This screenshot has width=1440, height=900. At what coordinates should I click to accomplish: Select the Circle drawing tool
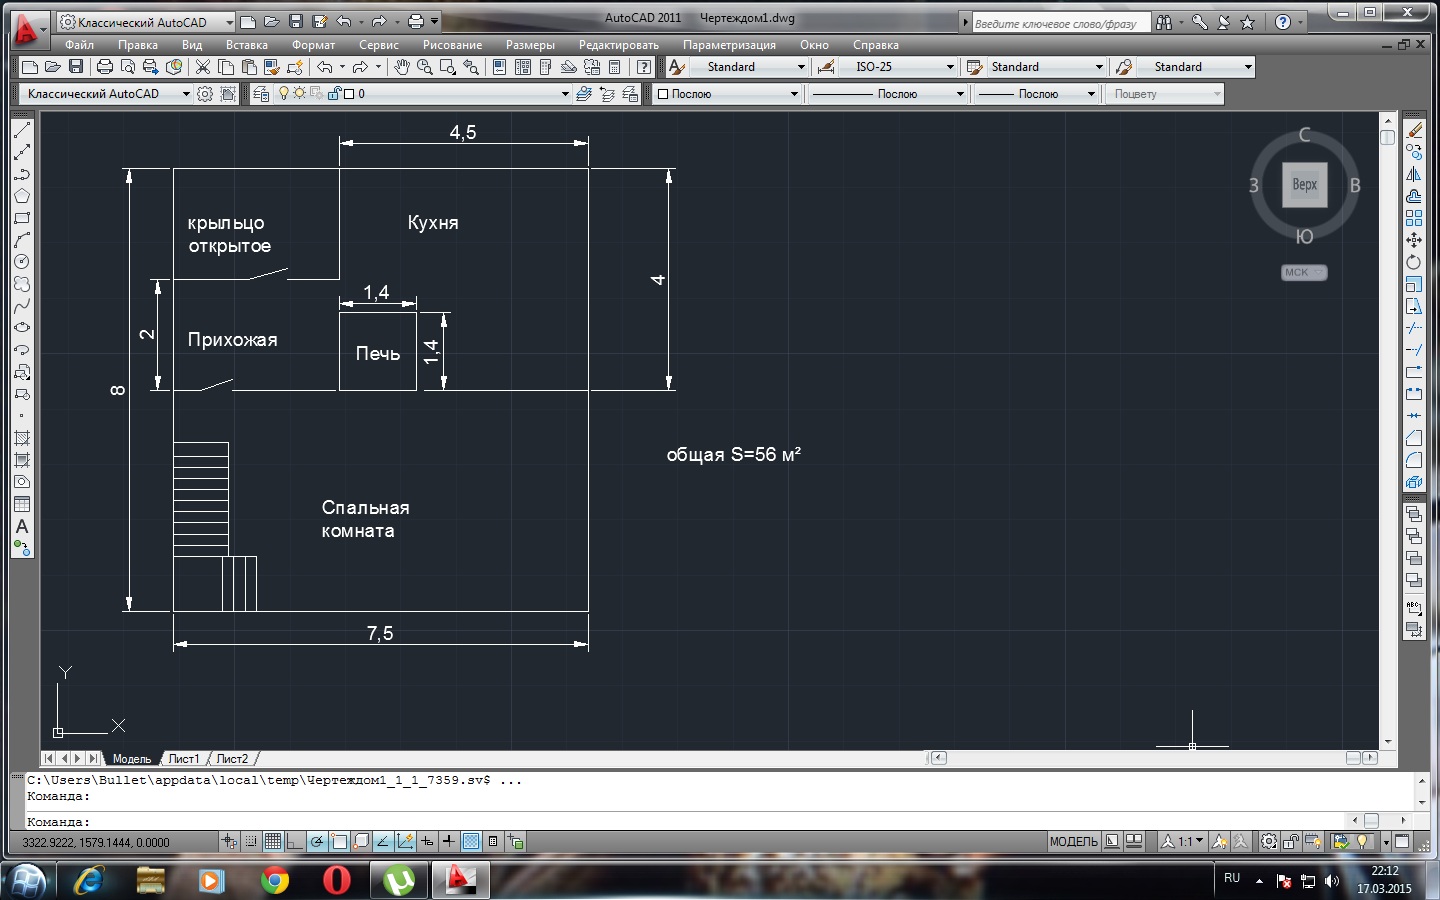pyautogui.click(x=22, y=262)
